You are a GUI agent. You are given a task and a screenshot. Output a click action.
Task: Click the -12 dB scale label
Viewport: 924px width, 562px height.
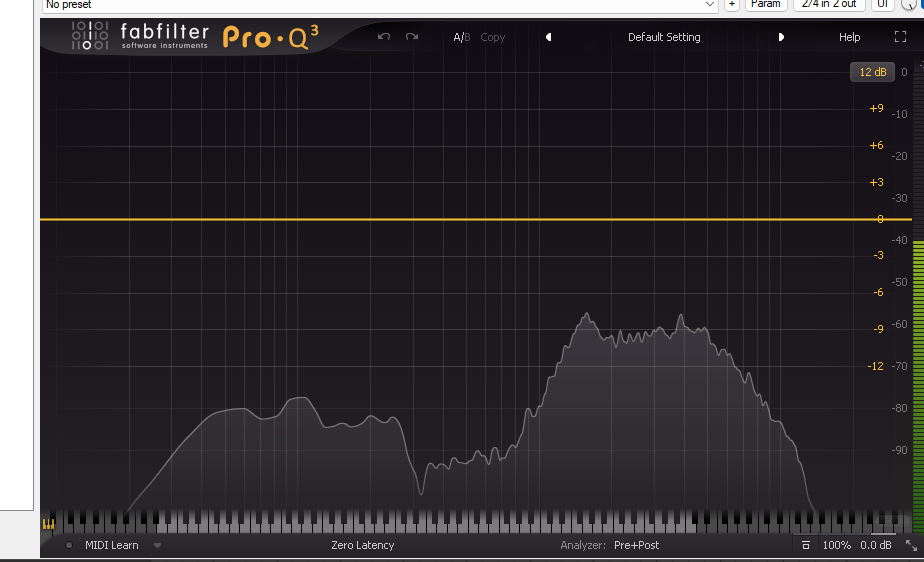click(x=876, y=366)
